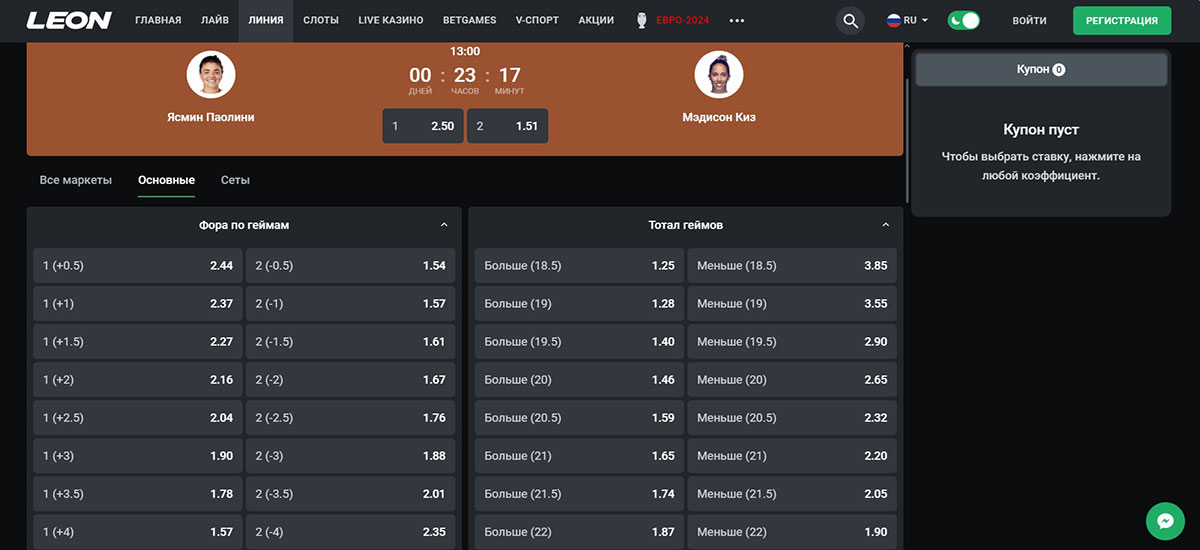Select Больше (20.5) at 1.59
This screenshot has width=1200, height=550.
click(x=580, y=418)
